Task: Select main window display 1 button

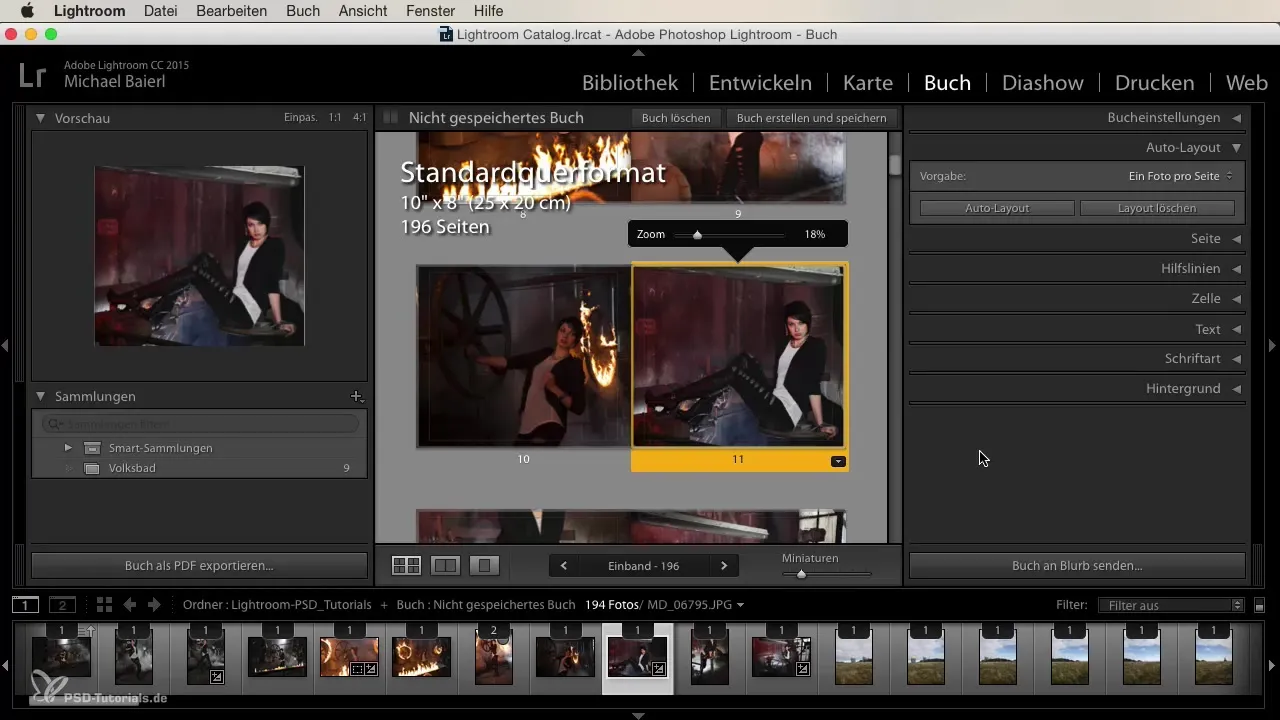Action: 26,605
